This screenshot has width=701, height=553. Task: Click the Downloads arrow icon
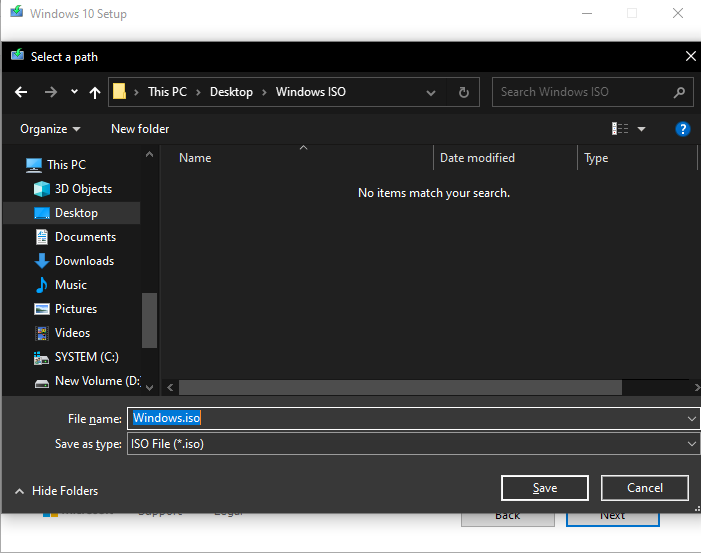[x=42, y=261]
